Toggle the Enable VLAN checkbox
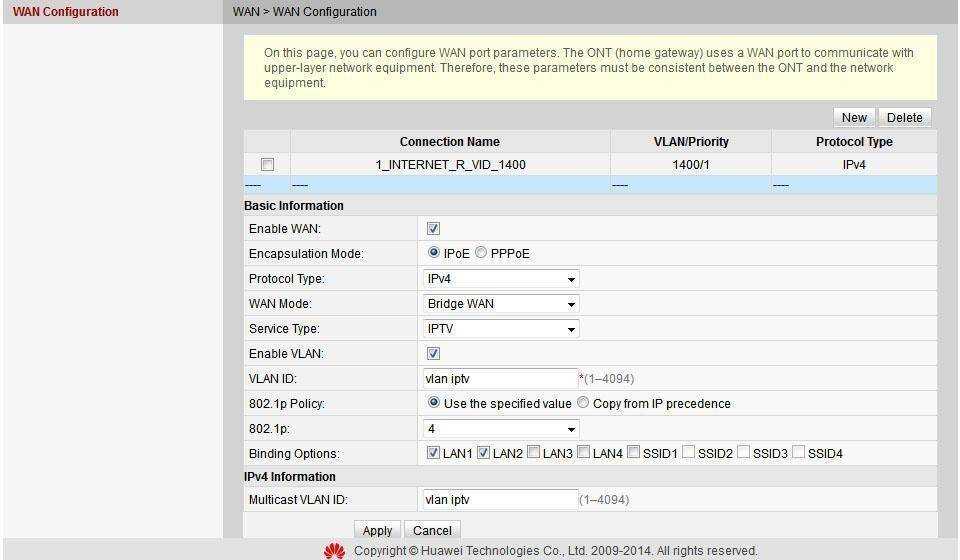The height and width of the screenshot is (560, 960). coord(433,354)
